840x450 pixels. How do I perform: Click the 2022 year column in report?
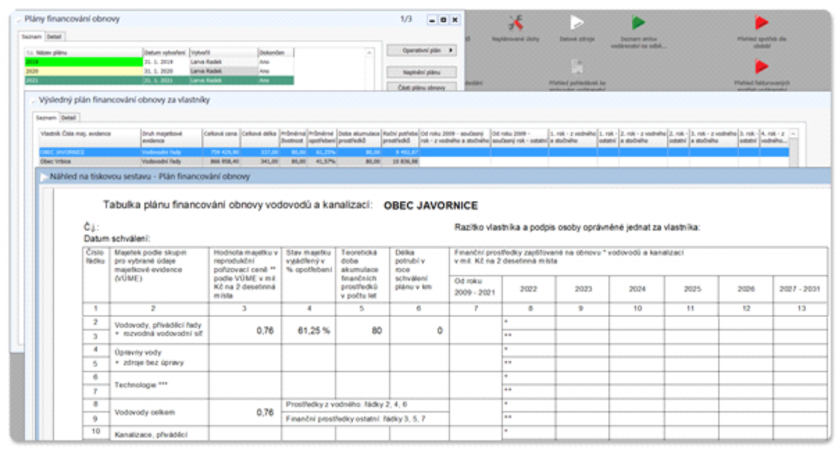(x=528, y=289)
